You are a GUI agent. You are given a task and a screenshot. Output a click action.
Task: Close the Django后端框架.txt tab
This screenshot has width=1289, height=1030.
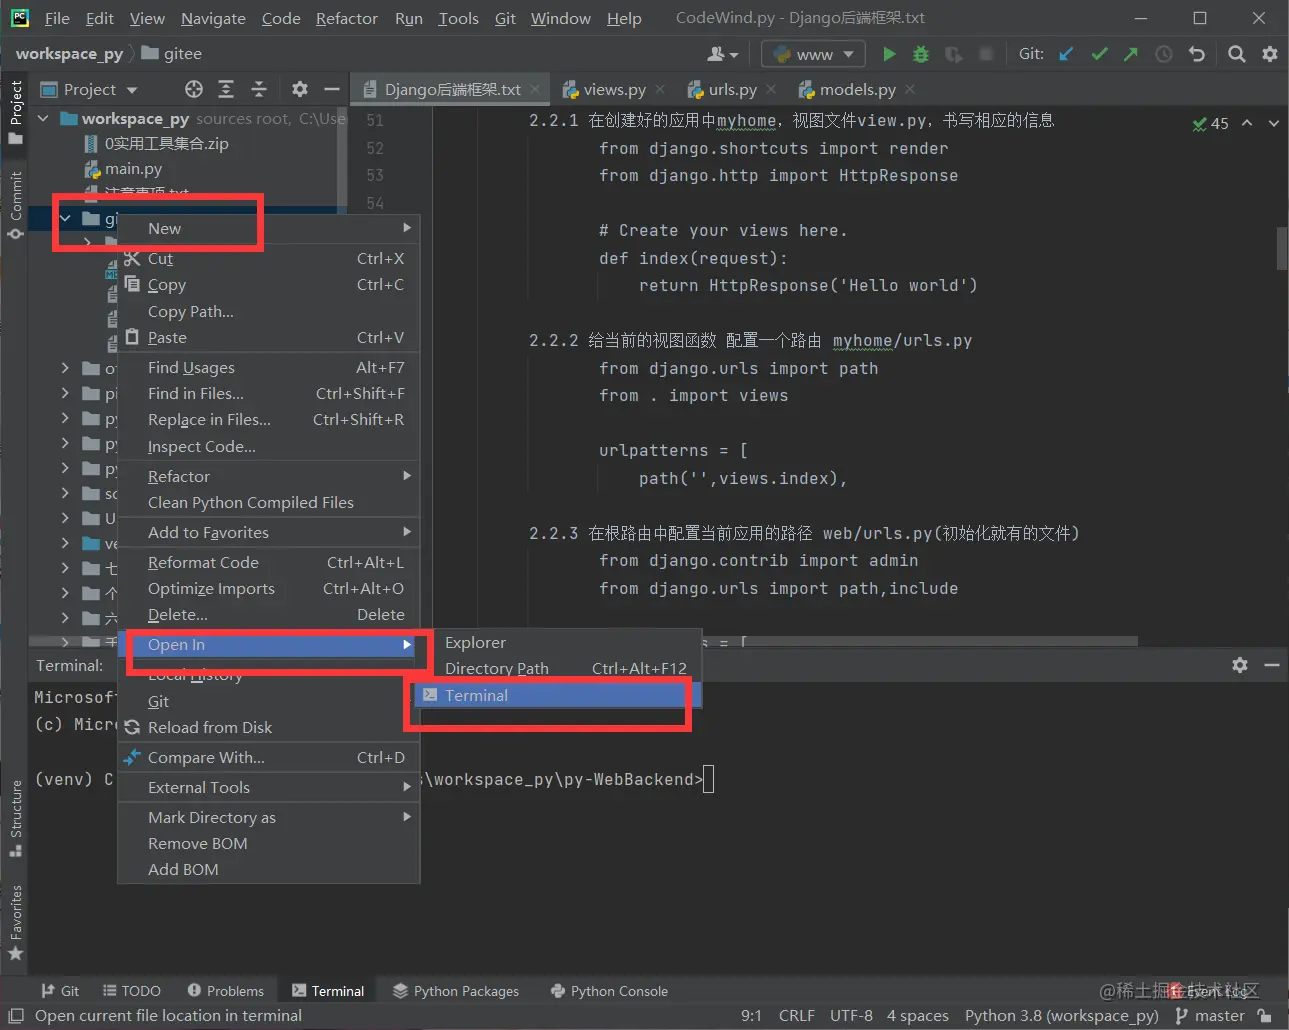point(535,90)
